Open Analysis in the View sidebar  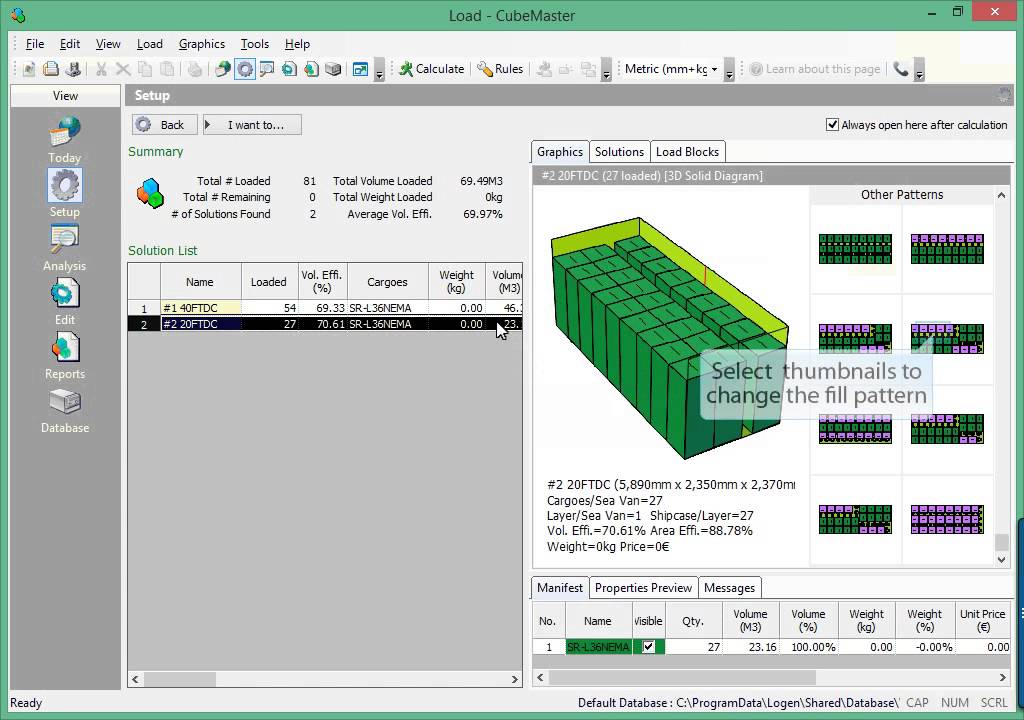pos(65,248)
